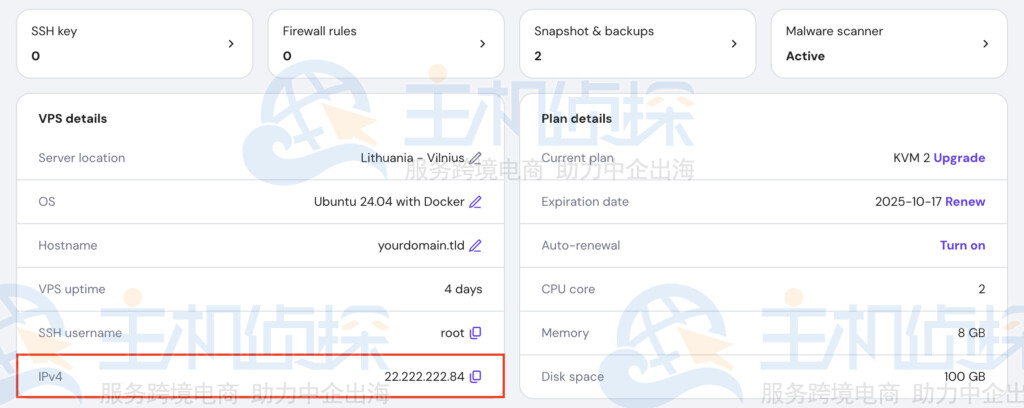
Task: Turn on auto-renewal
Action: point(962,246)
